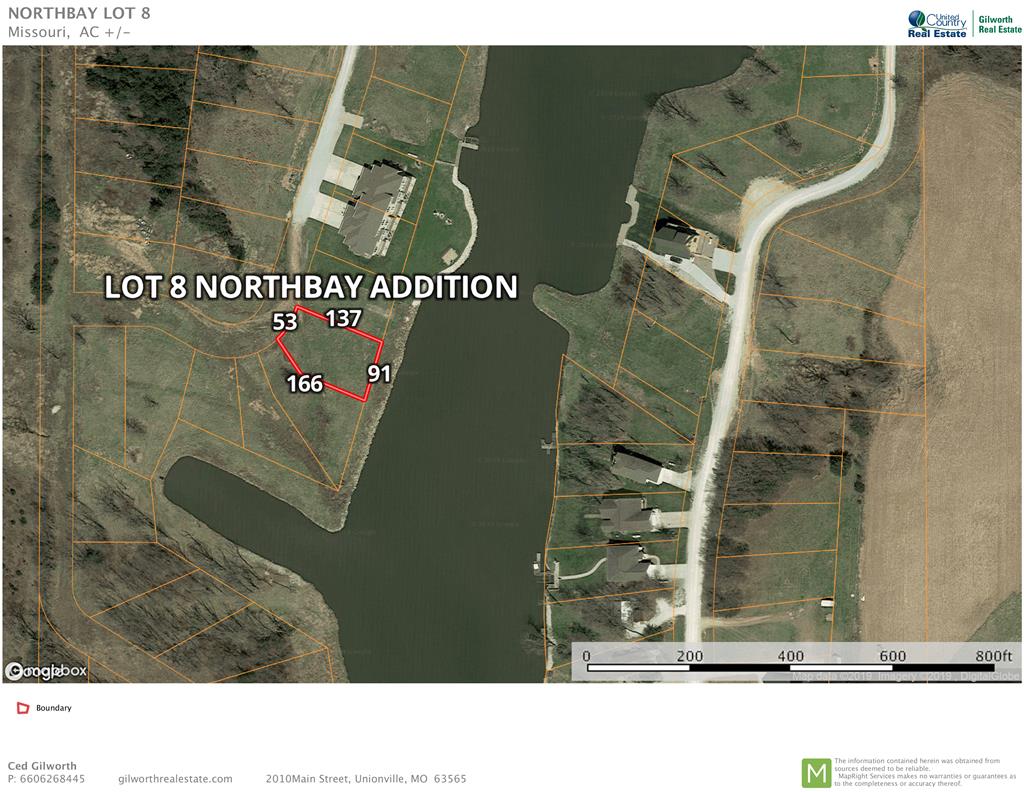Viewport: 1024px width, 792px height.
Task: Click the 137 boundary length label
Action: pos(344,318)
